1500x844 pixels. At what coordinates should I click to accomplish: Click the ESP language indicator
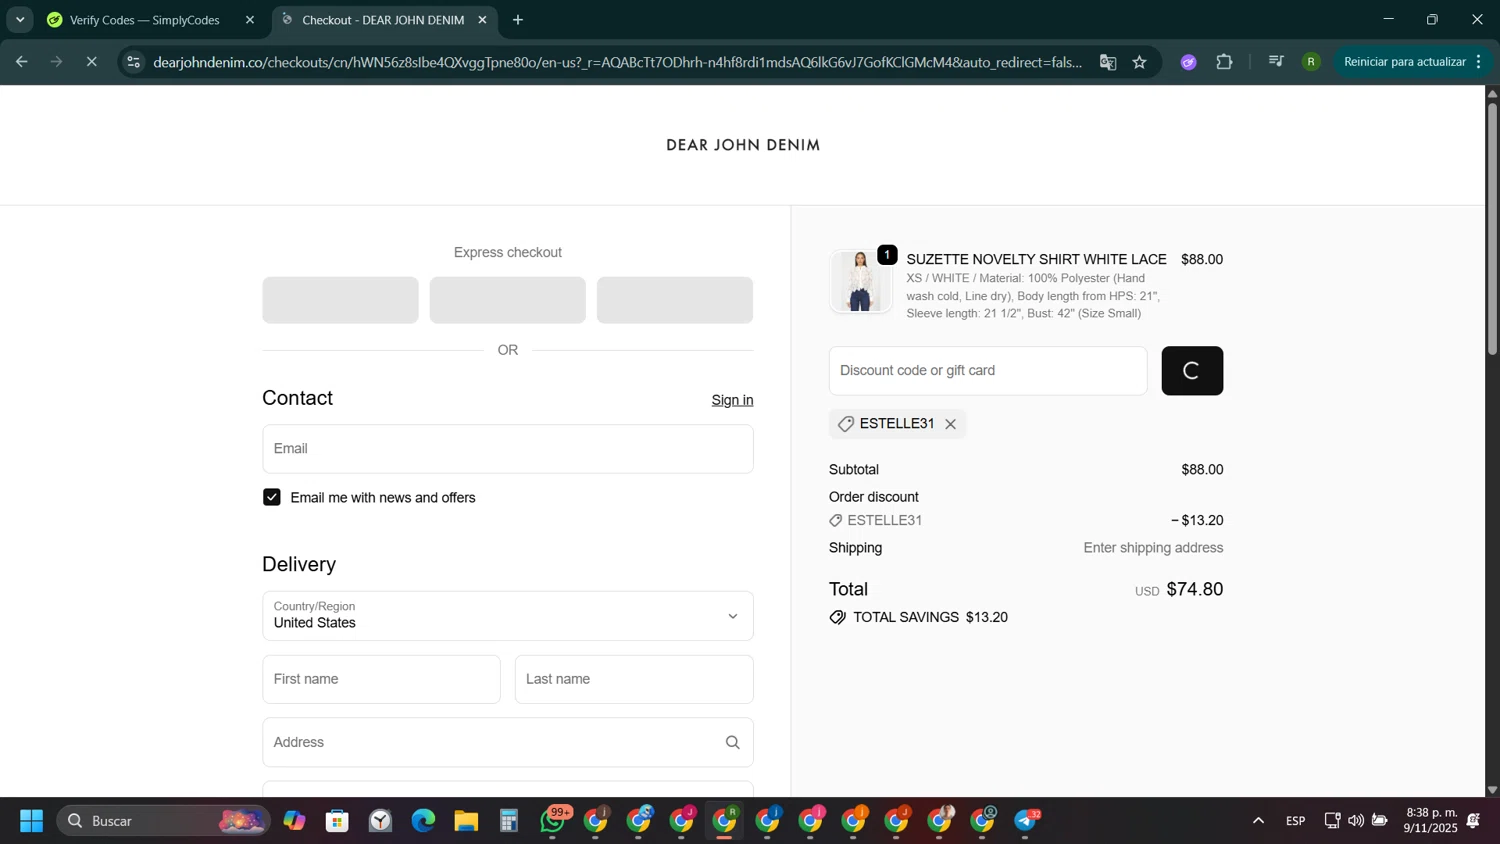coord(1296,821)
